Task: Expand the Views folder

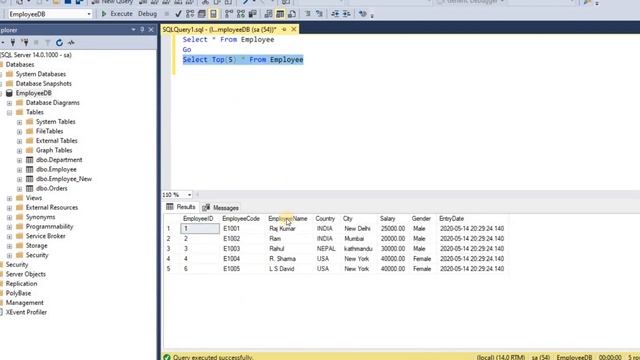Action: pos(9,198)
